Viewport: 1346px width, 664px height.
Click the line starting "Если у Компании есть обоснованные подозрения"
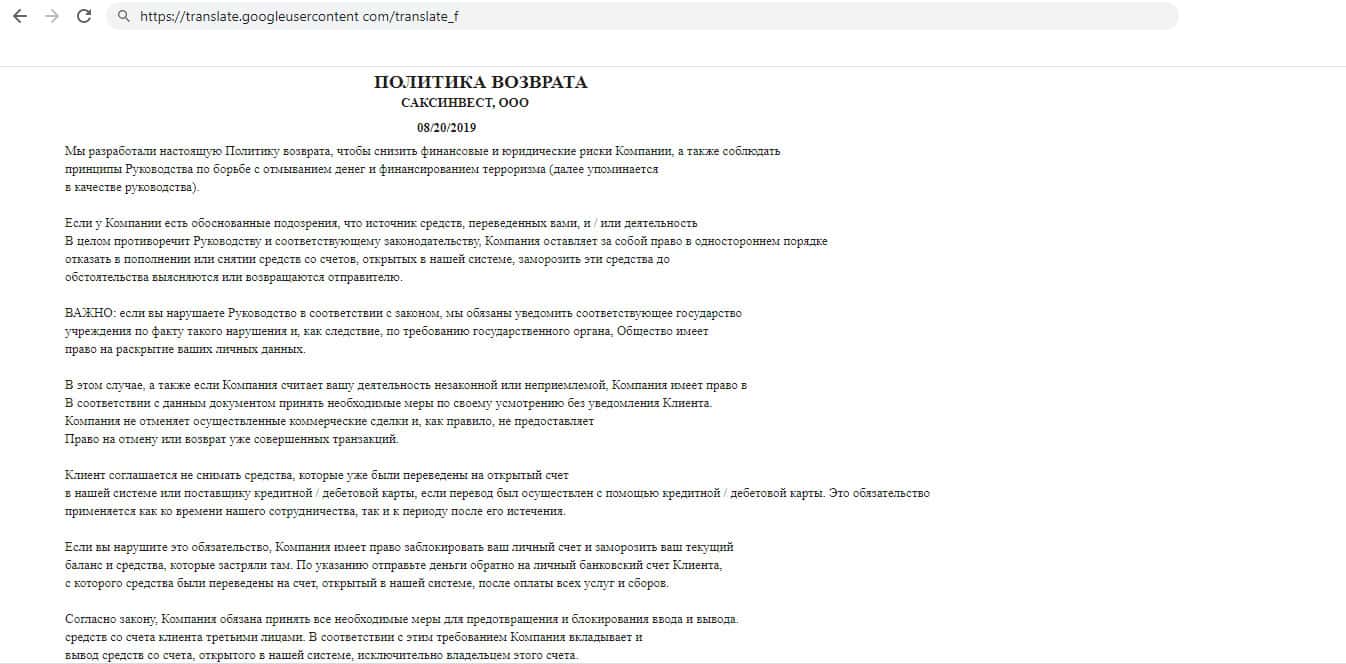[x=381, y=223]
